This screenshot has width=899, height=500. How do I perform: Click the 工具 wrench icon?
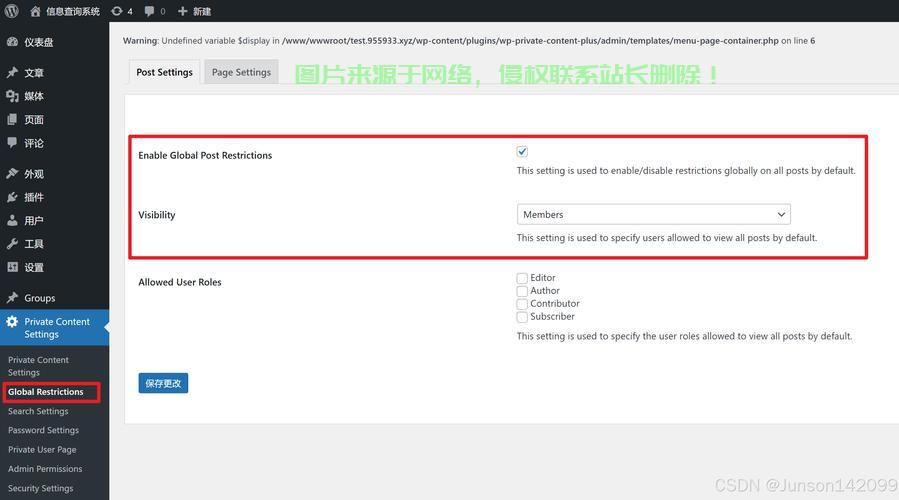click(12, 244)
